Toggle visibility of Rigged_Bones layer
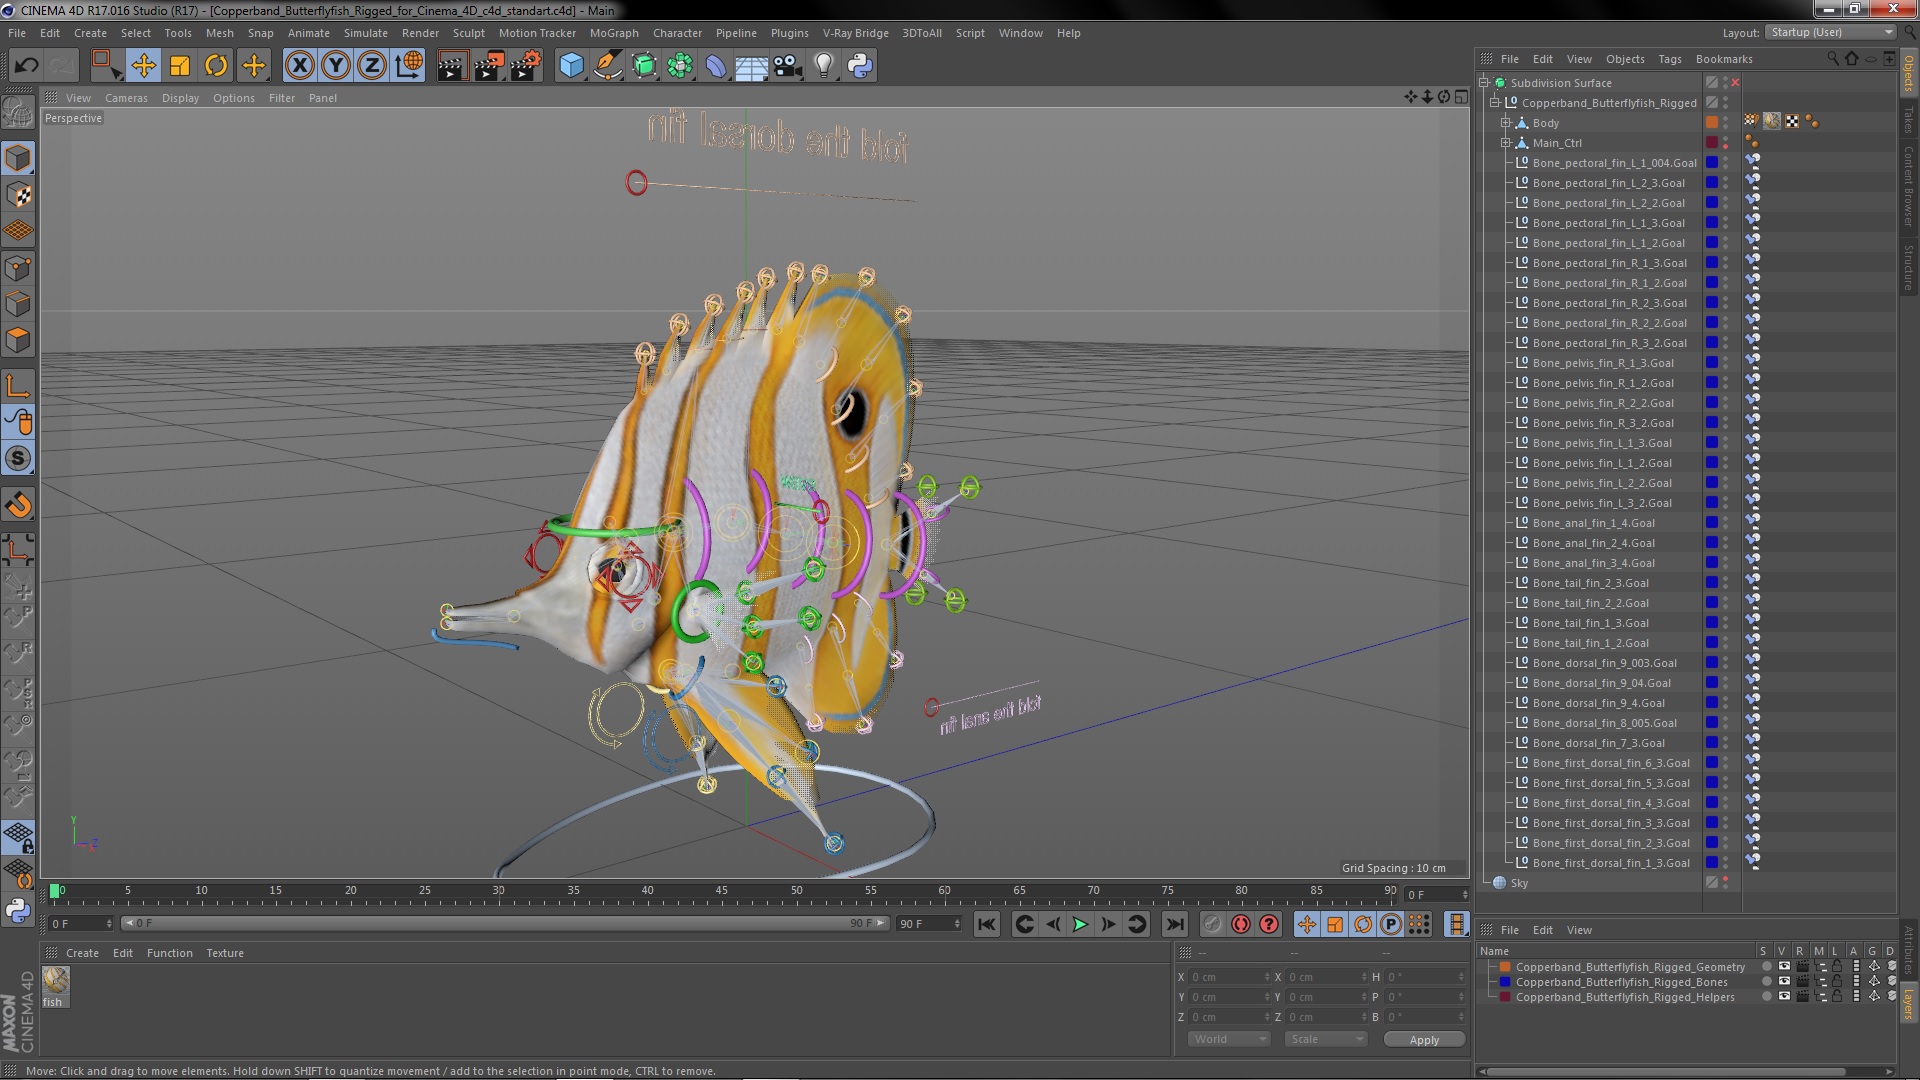This screenshot has height=1080, width=1920. [1784, 982]
